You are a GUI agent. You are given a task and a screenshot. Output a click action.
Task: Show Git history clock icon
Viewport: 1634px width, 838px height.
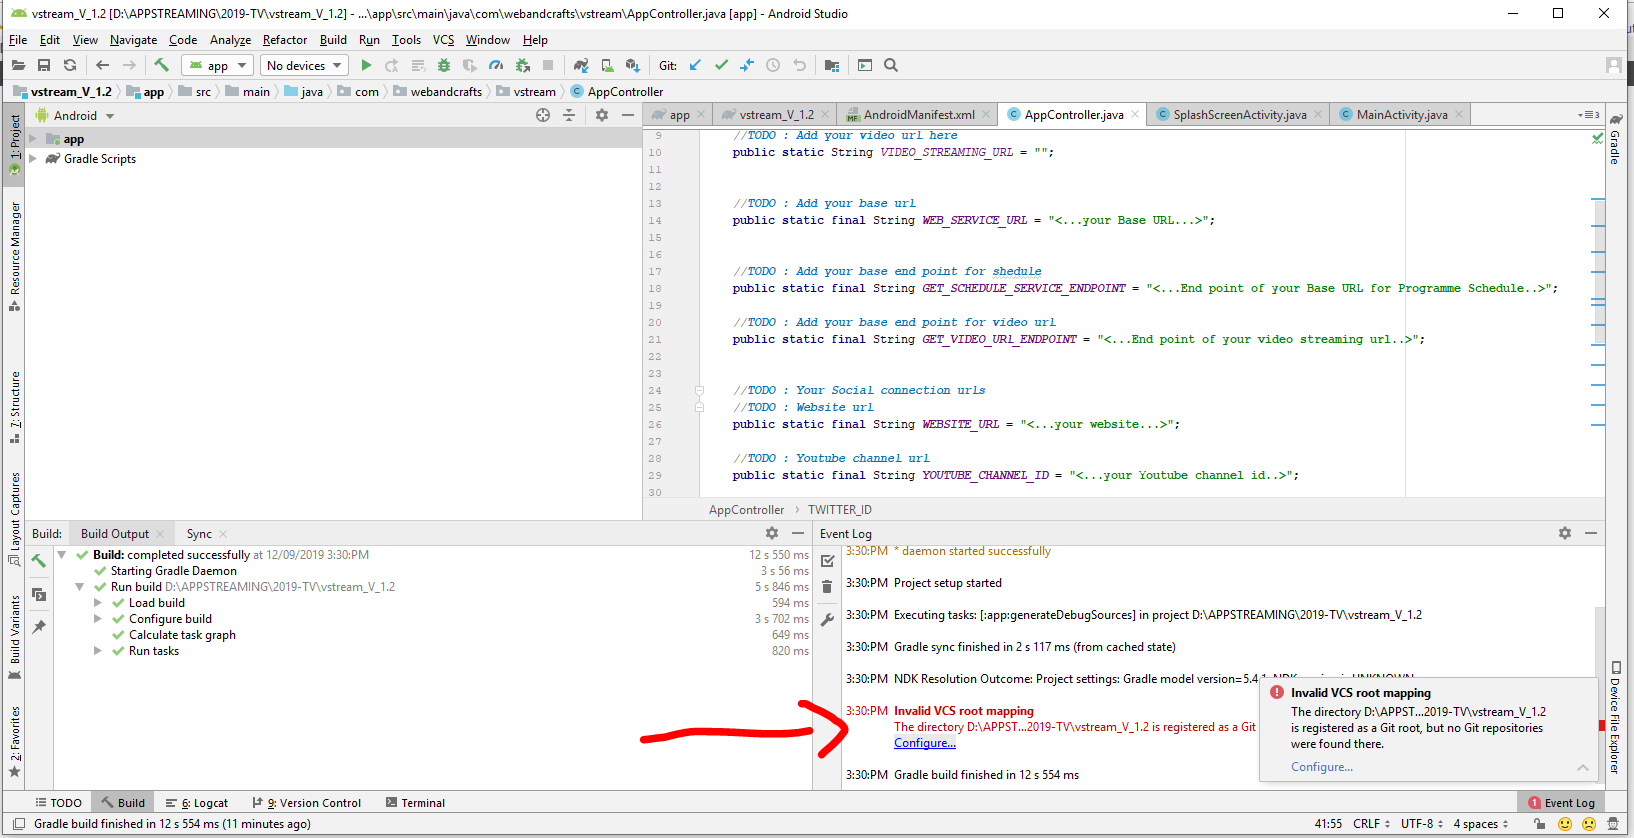tap(773, 65)
